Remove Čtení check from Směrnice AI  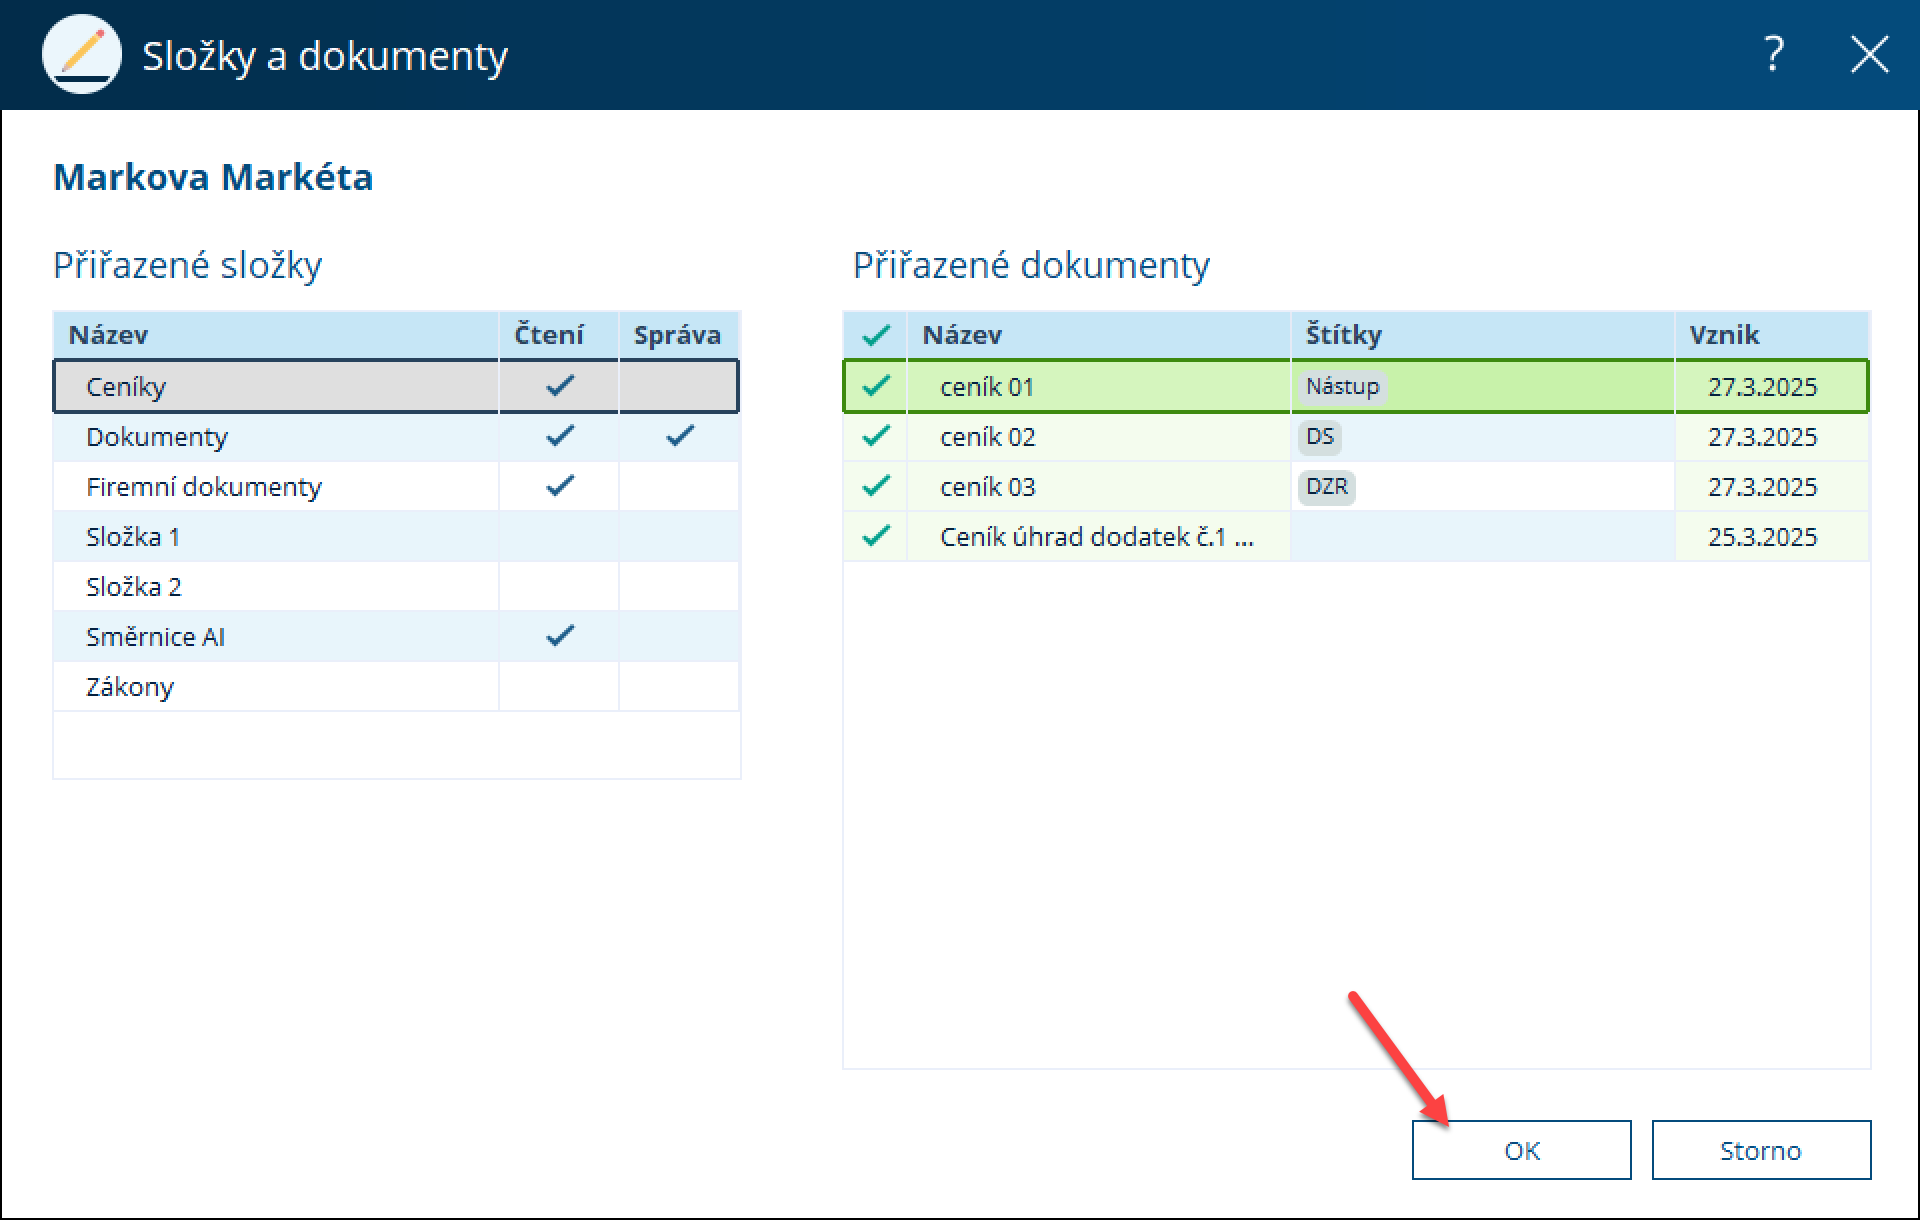559,636
